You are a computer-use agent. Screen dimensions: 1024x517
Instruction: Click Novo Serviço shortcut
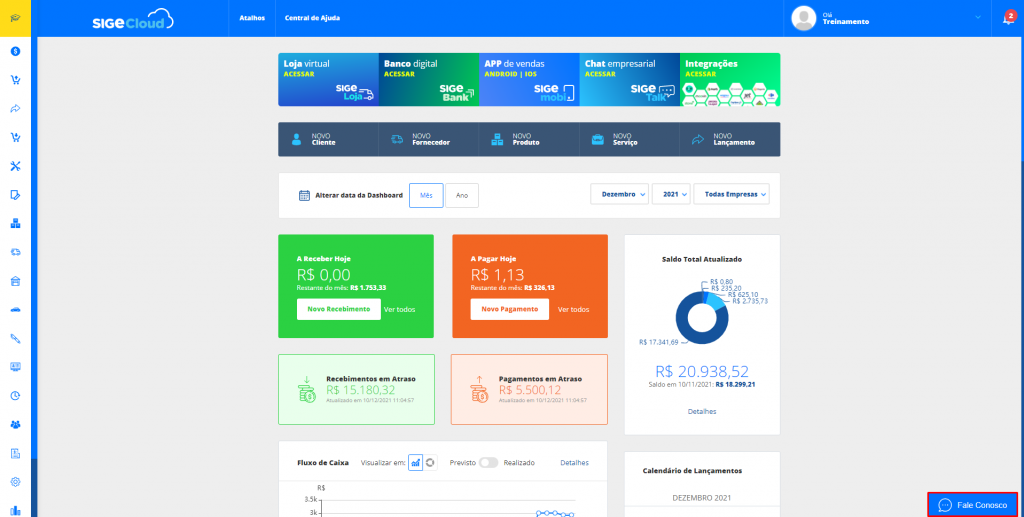coord(630,139)
